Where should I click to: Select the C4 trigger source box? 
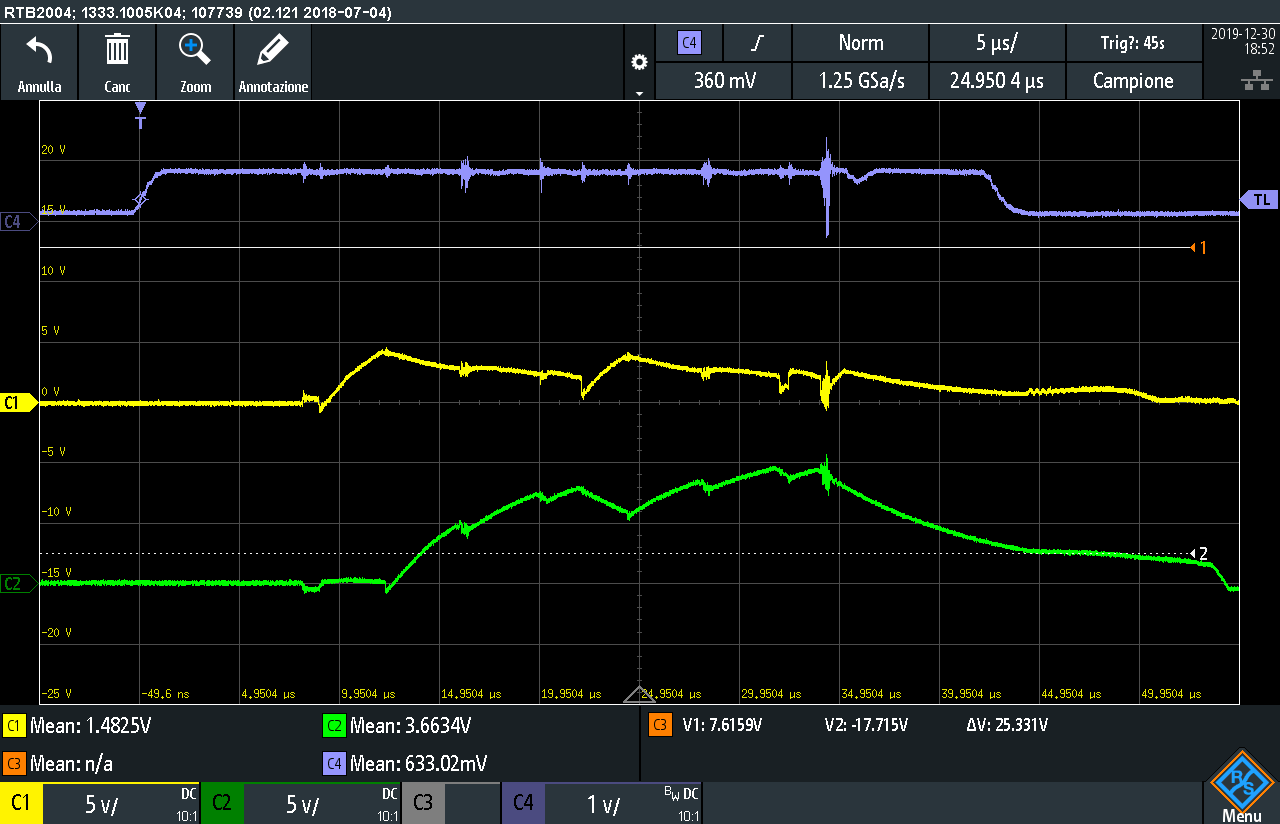pyautogui.click(x=689, y=43)
